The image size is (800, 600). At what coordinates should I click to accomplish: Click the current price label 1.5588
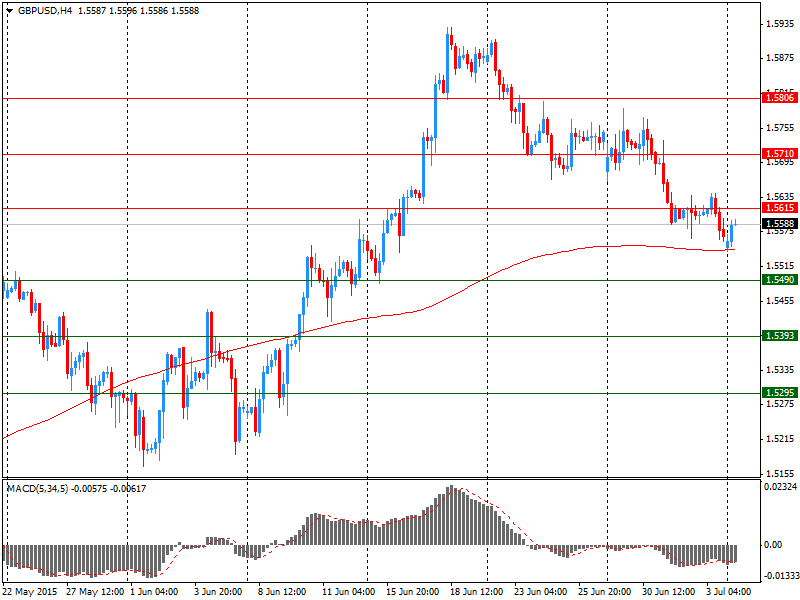pos(780,223)
